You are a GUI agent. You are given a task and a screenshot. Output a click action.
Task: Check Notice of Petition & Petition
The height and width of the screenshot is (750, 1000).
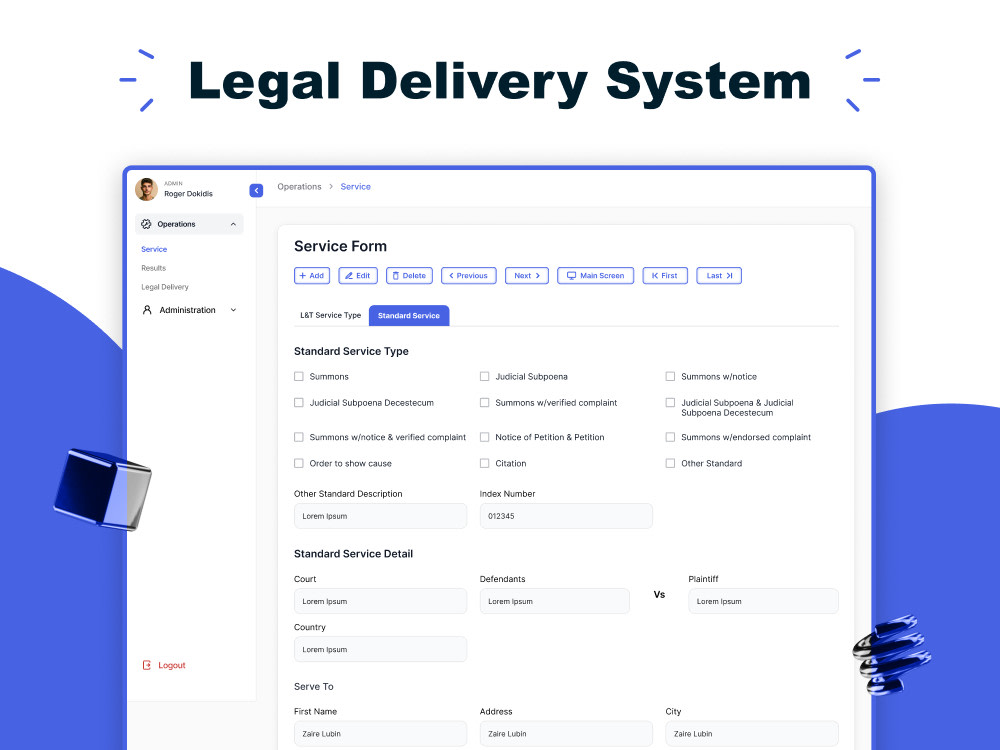tap(485, 437)
